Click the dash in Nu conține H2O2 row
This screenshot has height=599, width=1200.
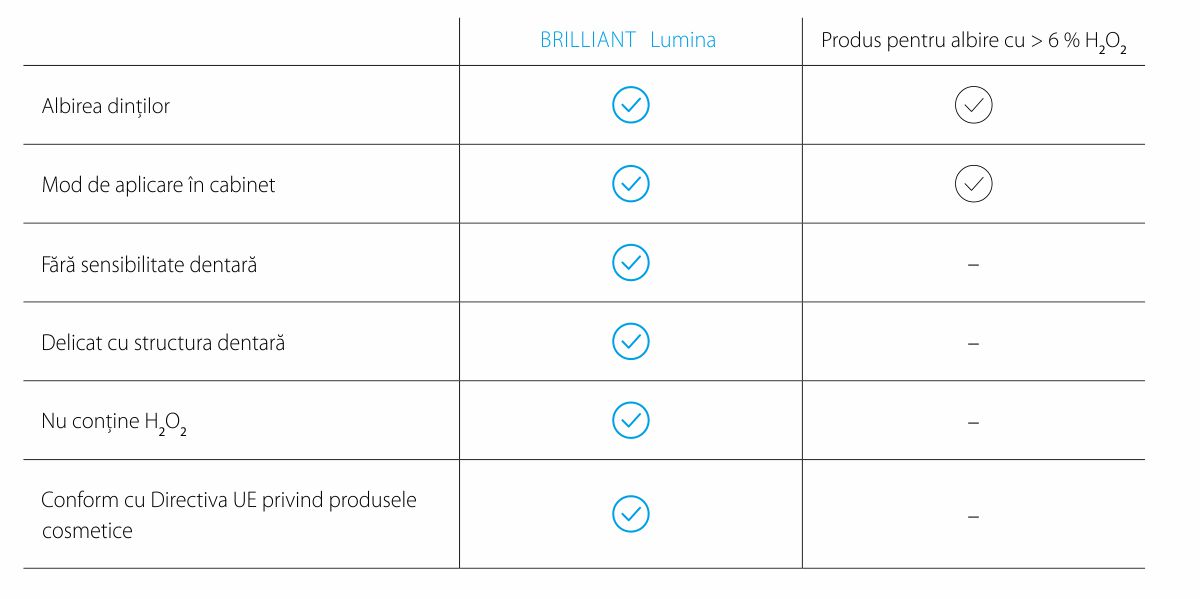[x=973, y=422]
